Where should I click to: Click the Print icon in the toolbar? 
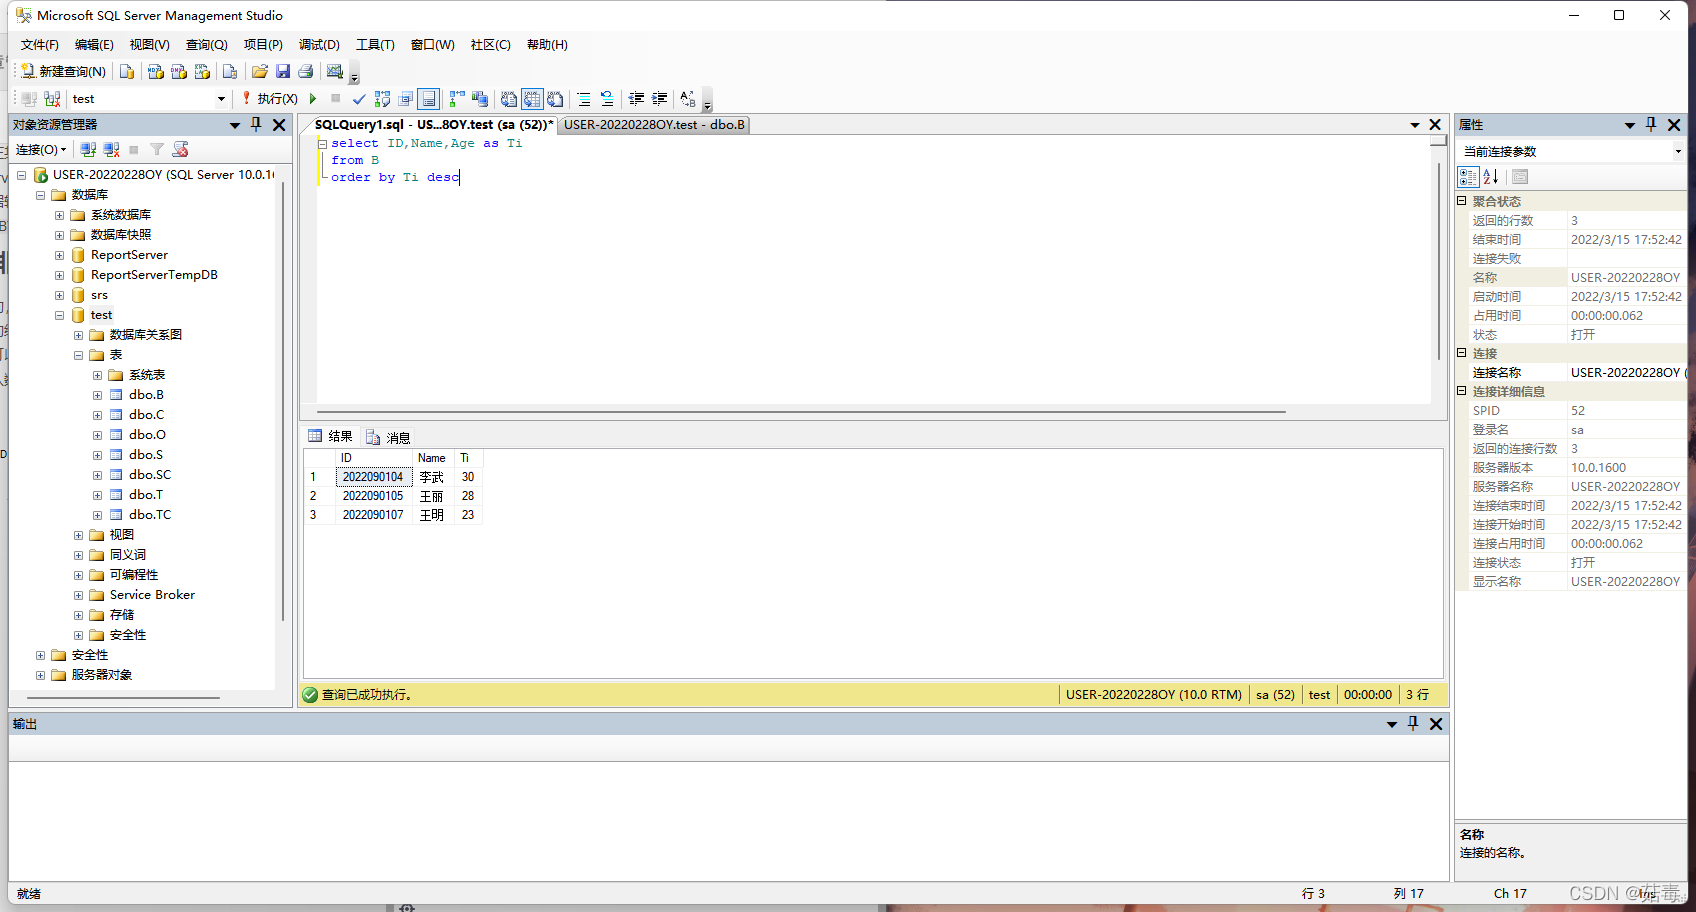(x=306, y=71)
